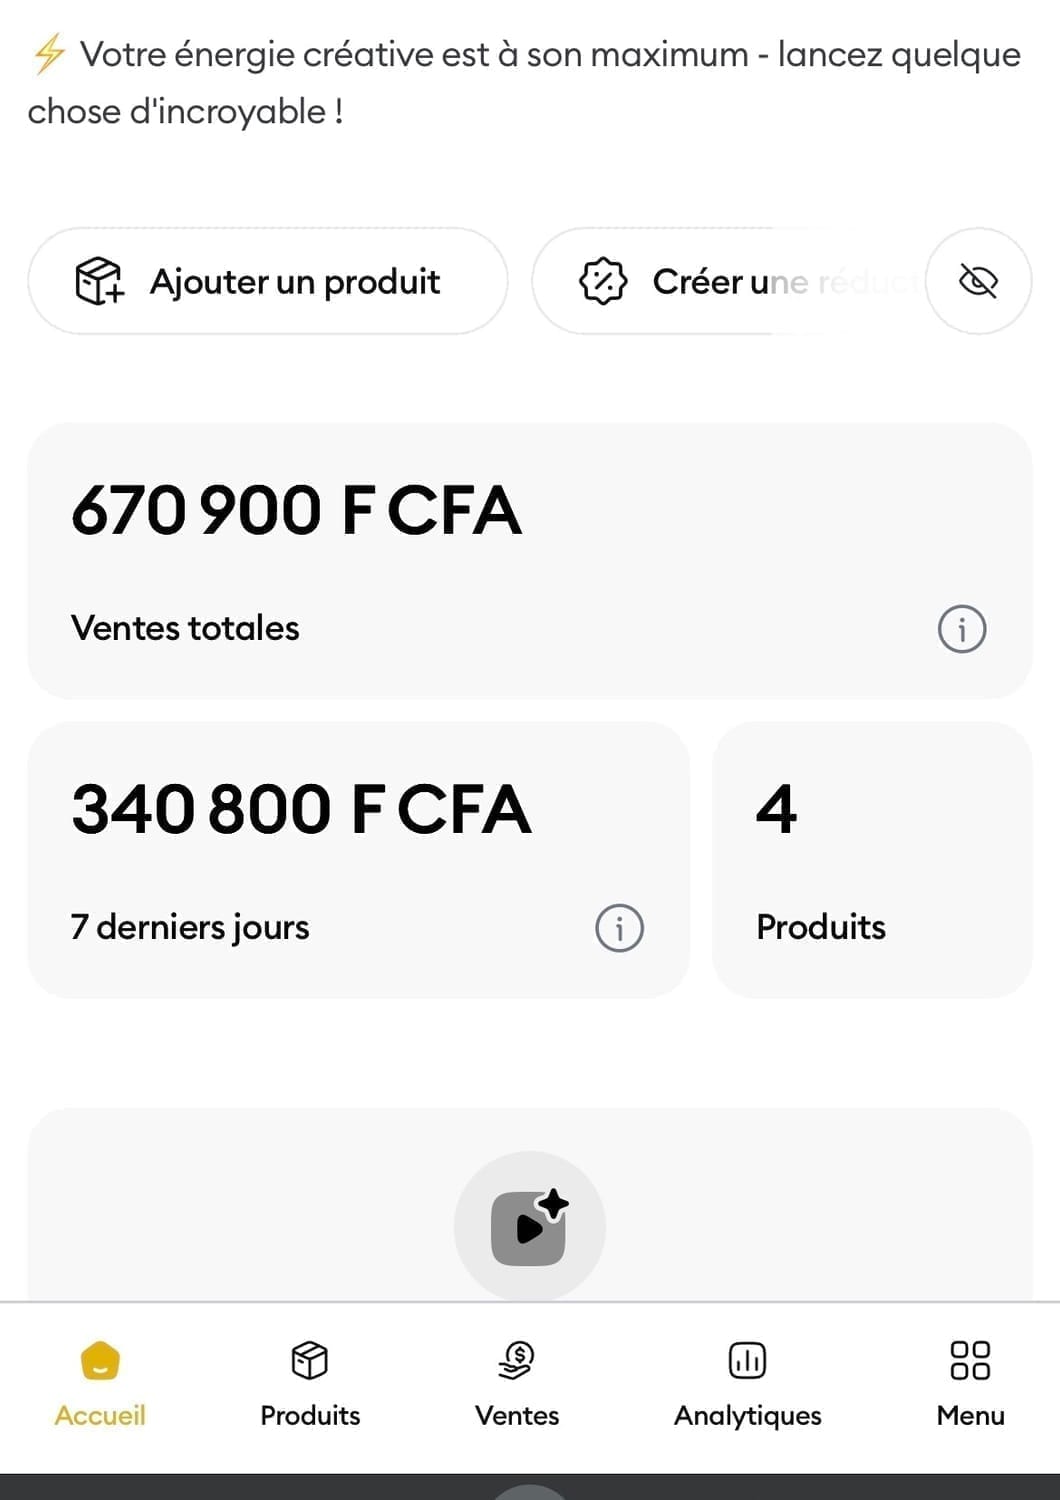Show info for 7 derniers jours
1060x1500 pixels.
pyautogui.click(x=619, y=928)
